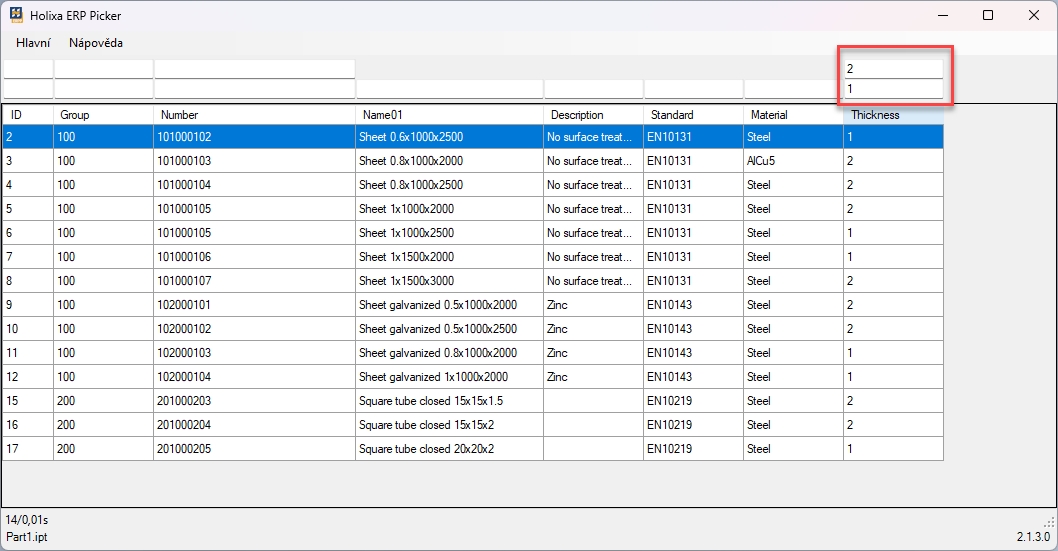Open the Hlavní menu
The height and width of the screenshot is (551, 1058).
pos(33,43)
